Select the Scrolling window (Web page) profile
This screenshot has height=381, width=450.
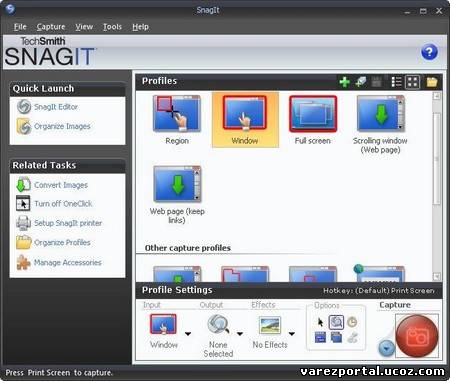[380, 124]
